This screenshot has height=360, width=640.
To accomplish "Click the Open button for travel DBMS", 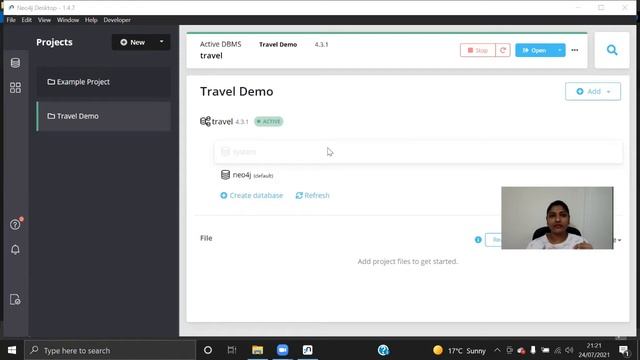I will pos(534,50).
